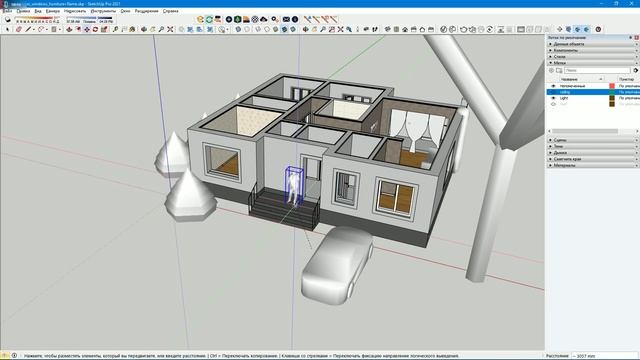The width and height of the screenshot is (640, 360).
Task: Expand the Сцены tray section
Action: click(x=593, y=140)
